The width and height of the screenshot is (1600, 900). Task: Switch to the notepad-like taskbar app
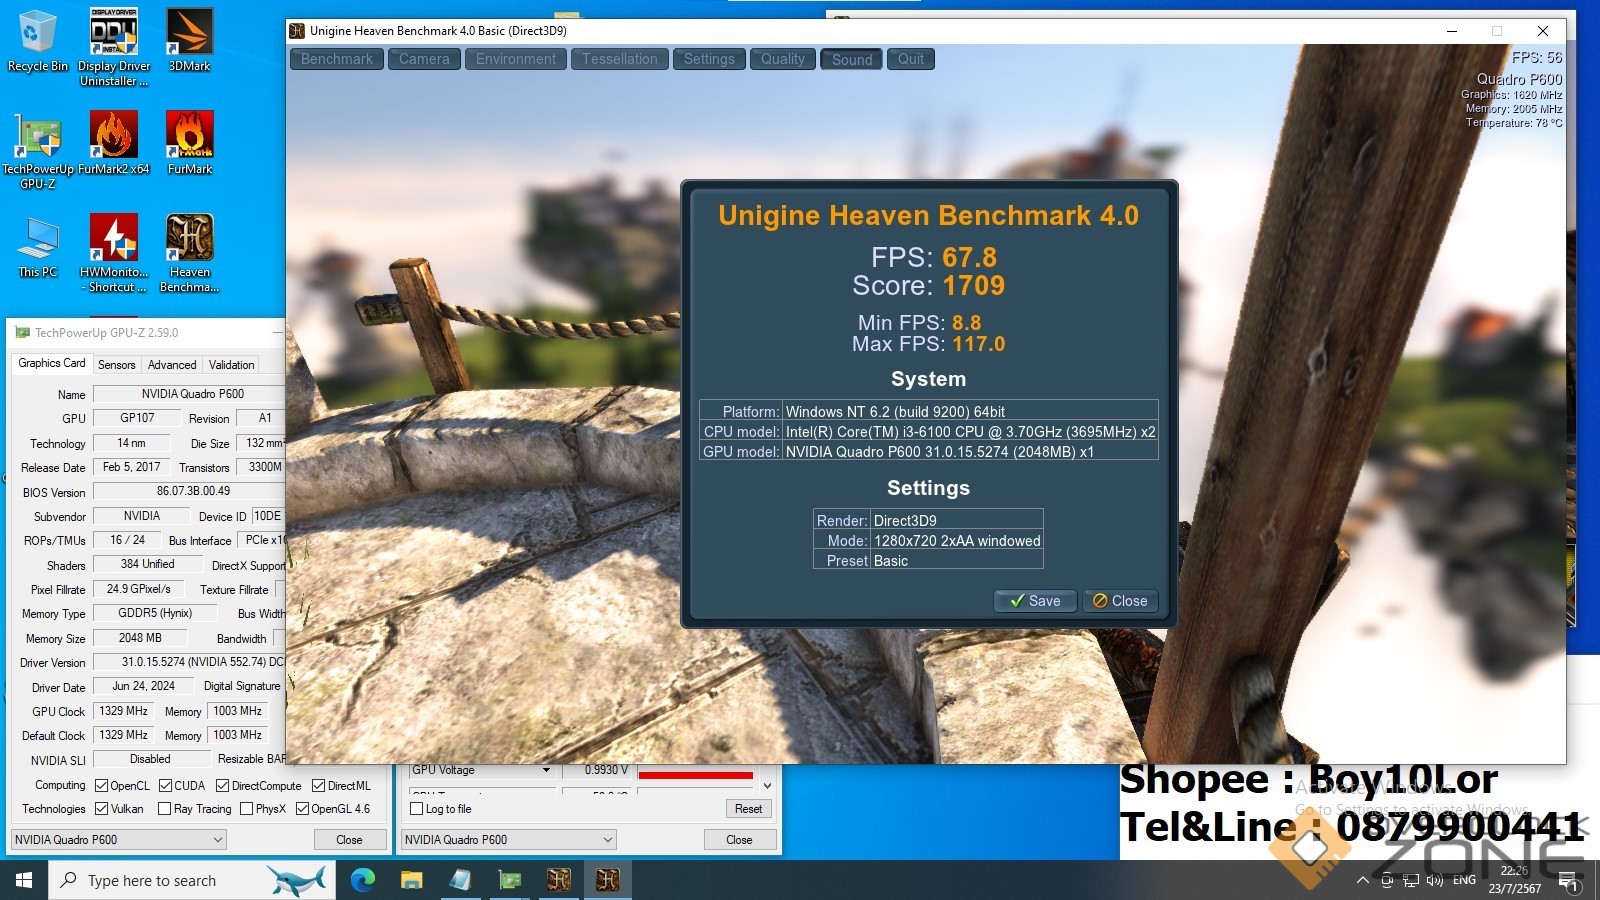(x=460, y=880)
